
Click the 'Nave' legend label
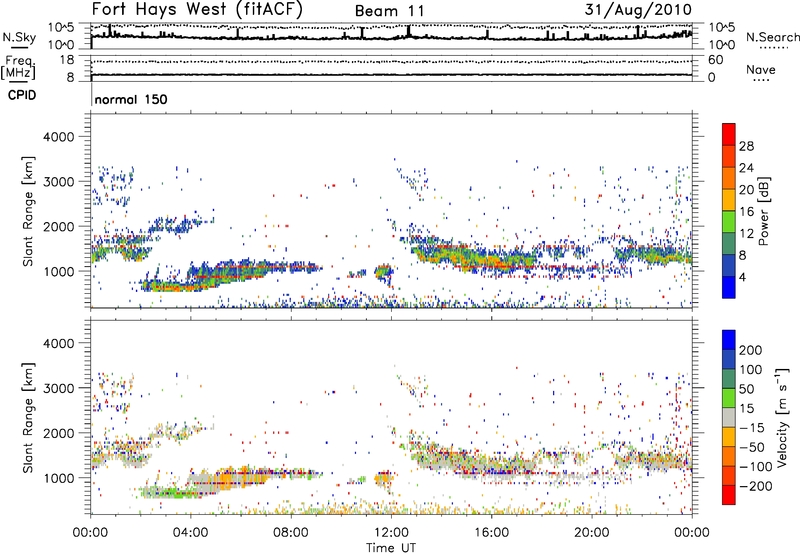tap(761, 69)
